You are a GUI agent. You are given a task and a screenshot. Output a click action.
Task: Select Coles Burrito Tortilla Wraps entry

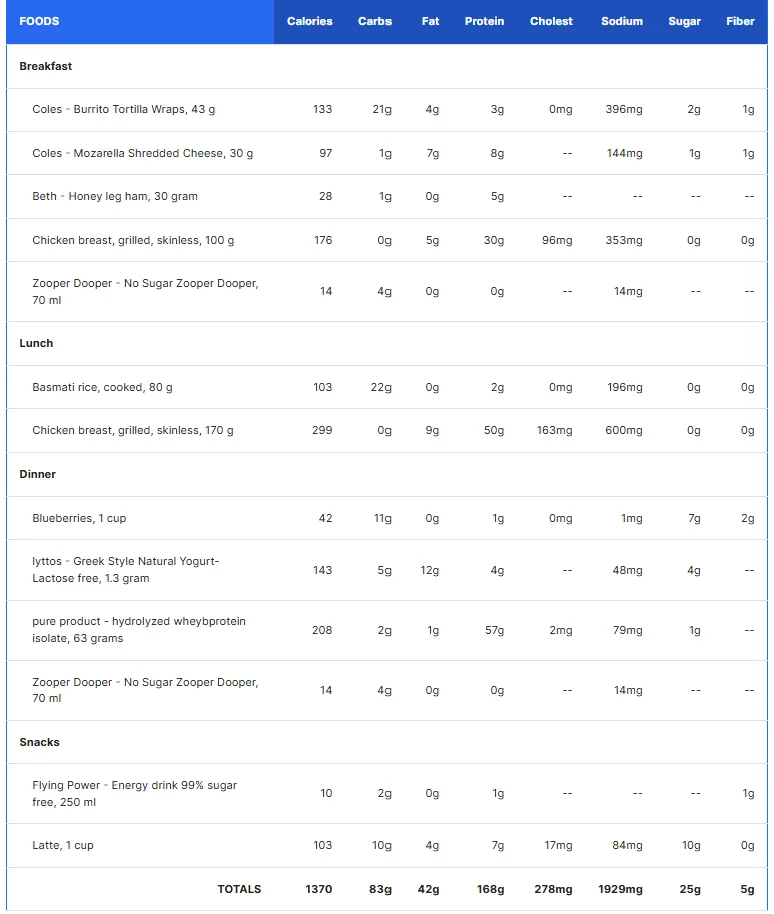pos(124,109)
